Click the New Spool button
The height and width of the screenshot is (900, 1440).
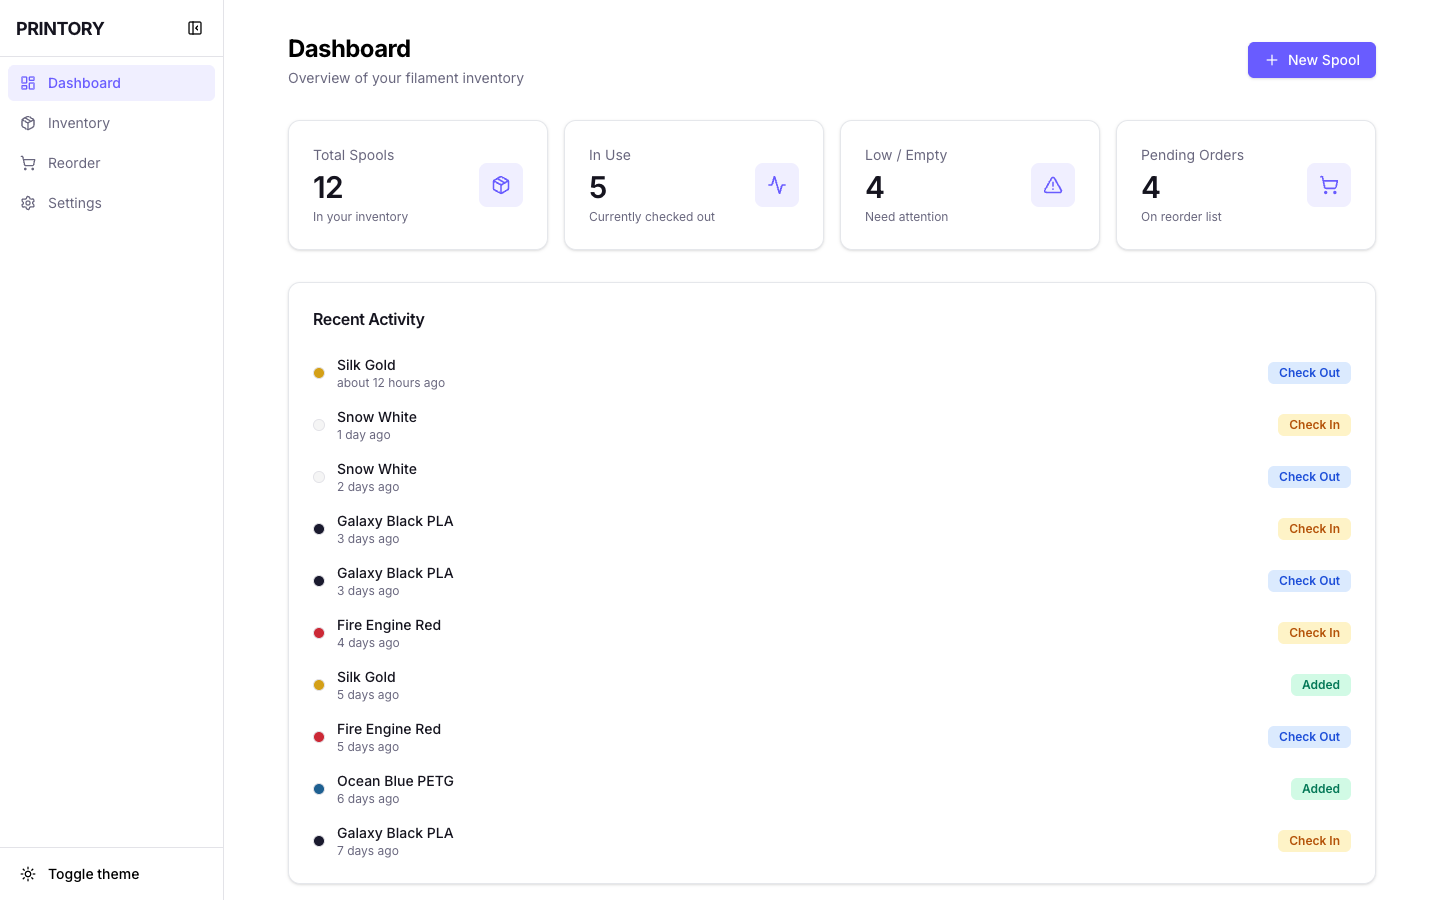(1311, 60)
